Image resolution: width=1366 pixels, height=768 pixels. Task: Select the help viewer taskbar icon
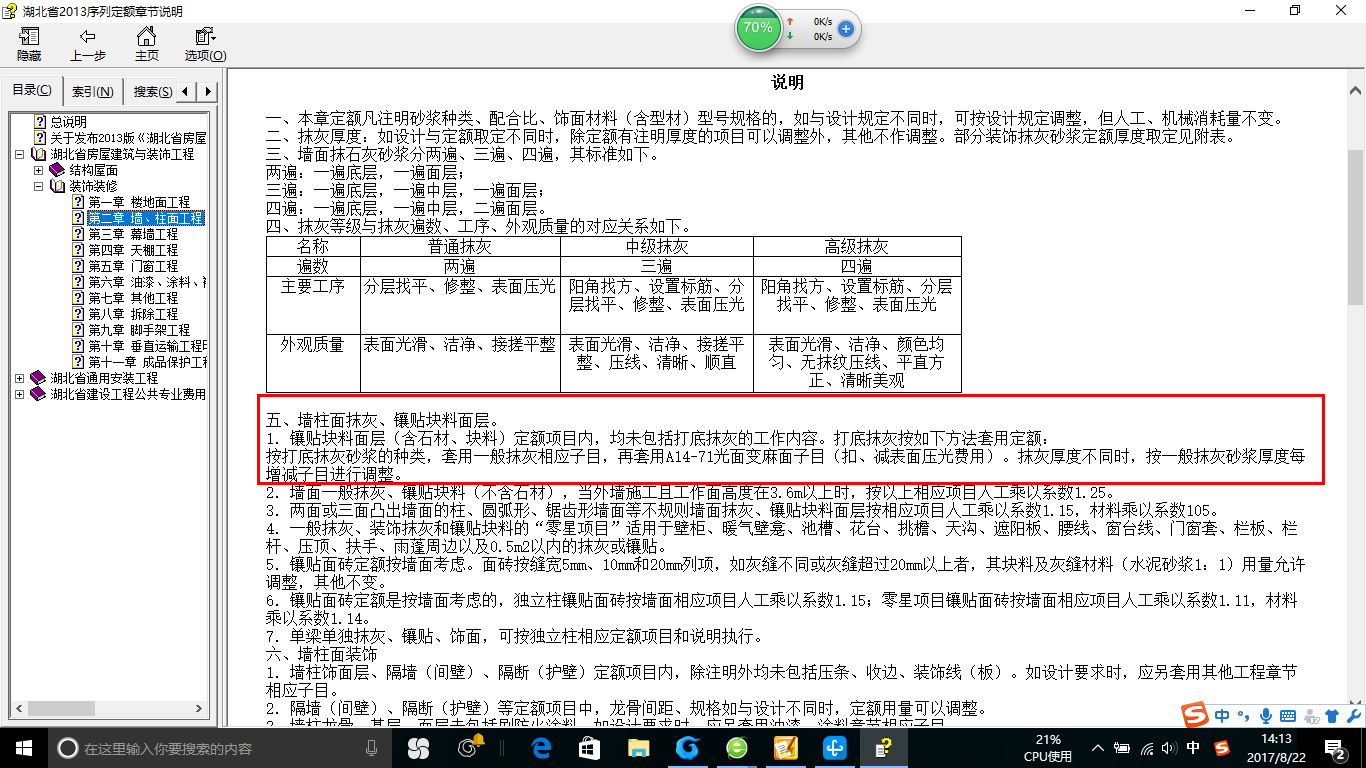tap(883, 748)
